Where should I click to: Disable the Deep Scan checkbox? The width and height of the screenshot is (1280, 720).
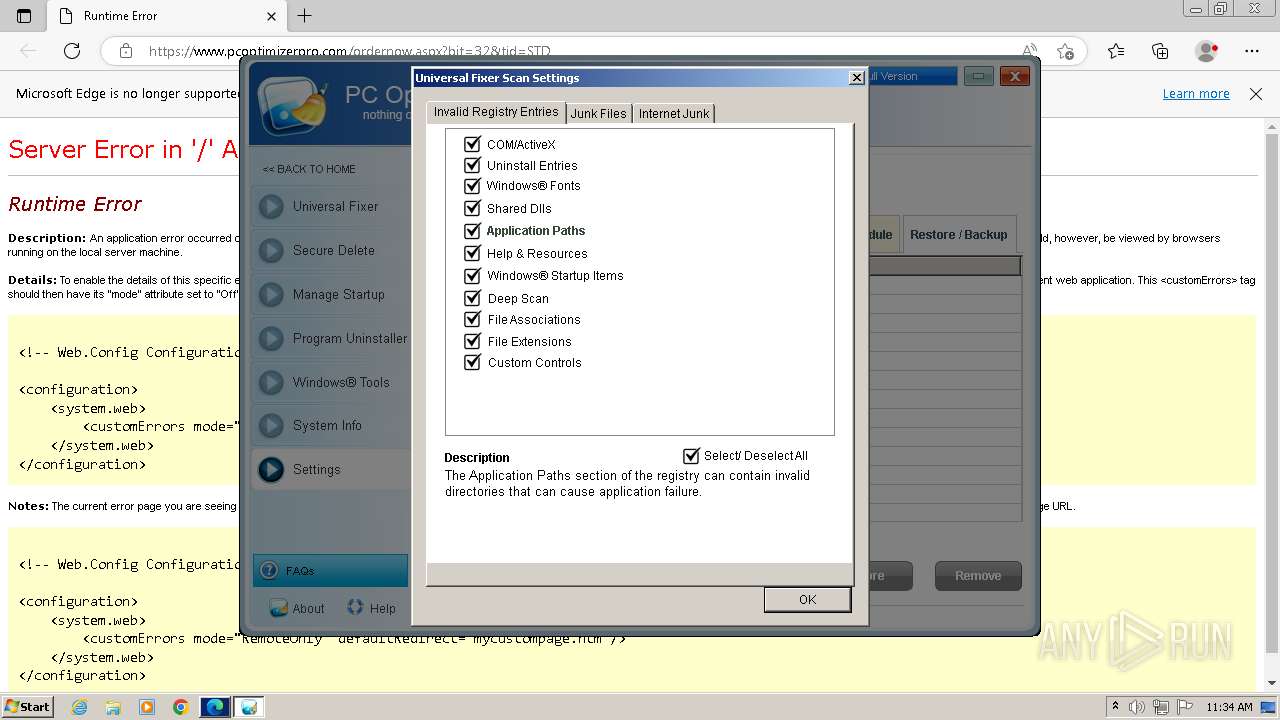473,298
